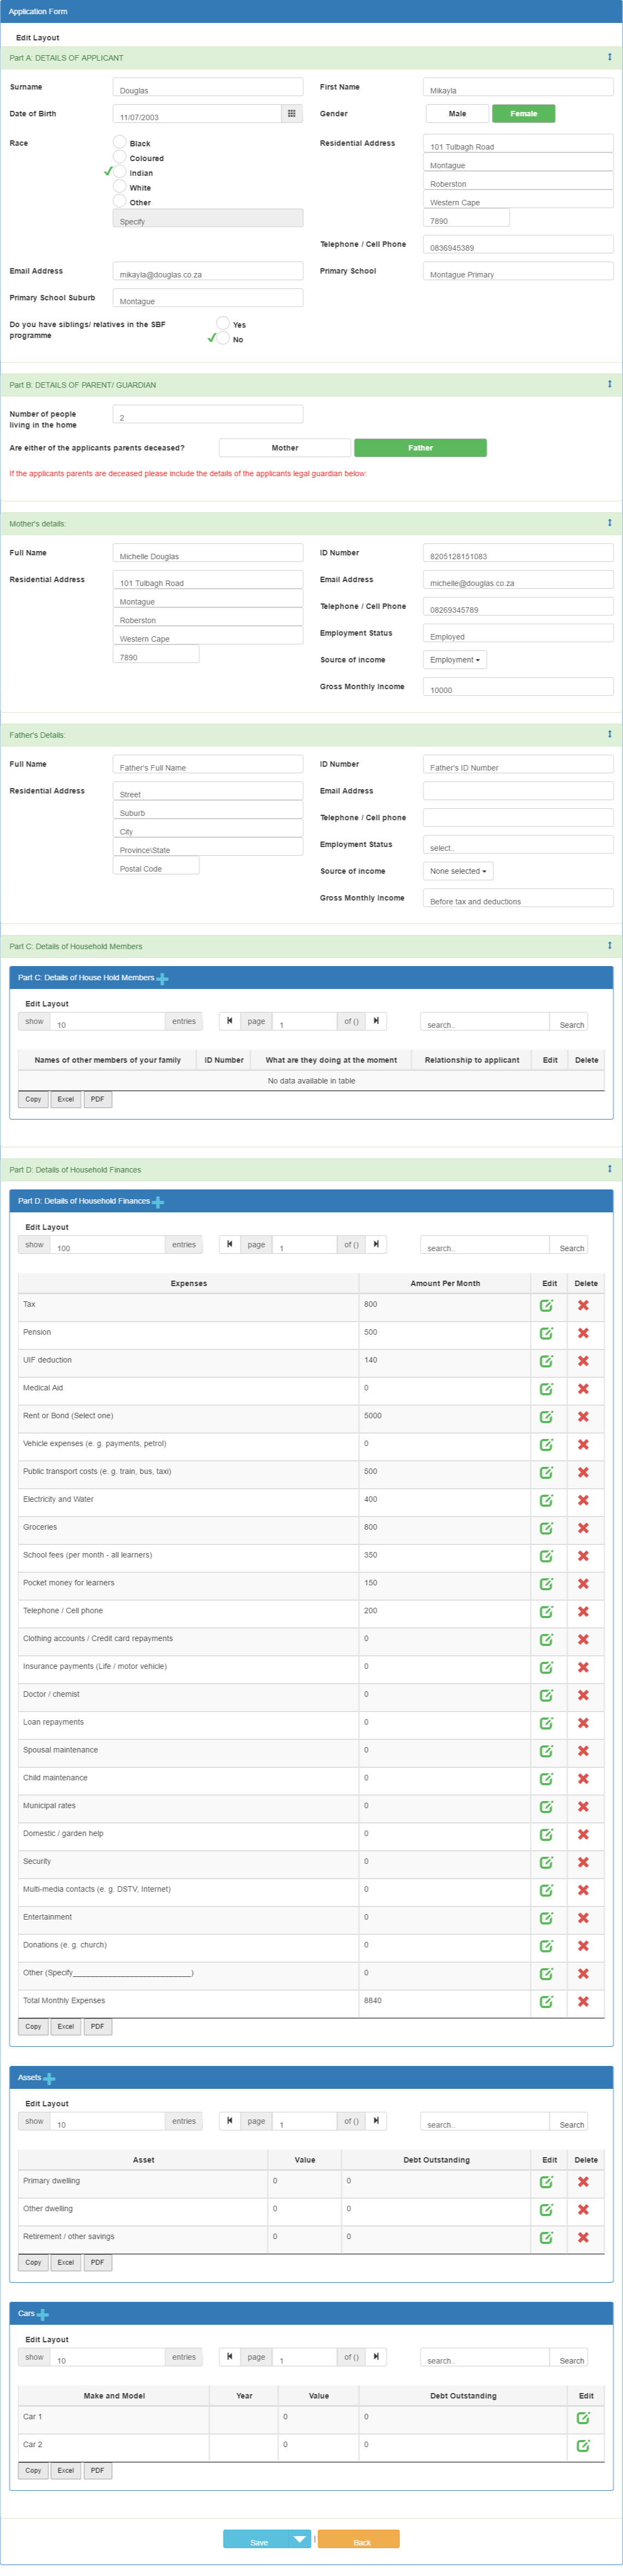
Task: Go to last page in Household Finances table
Action: 376,1244
